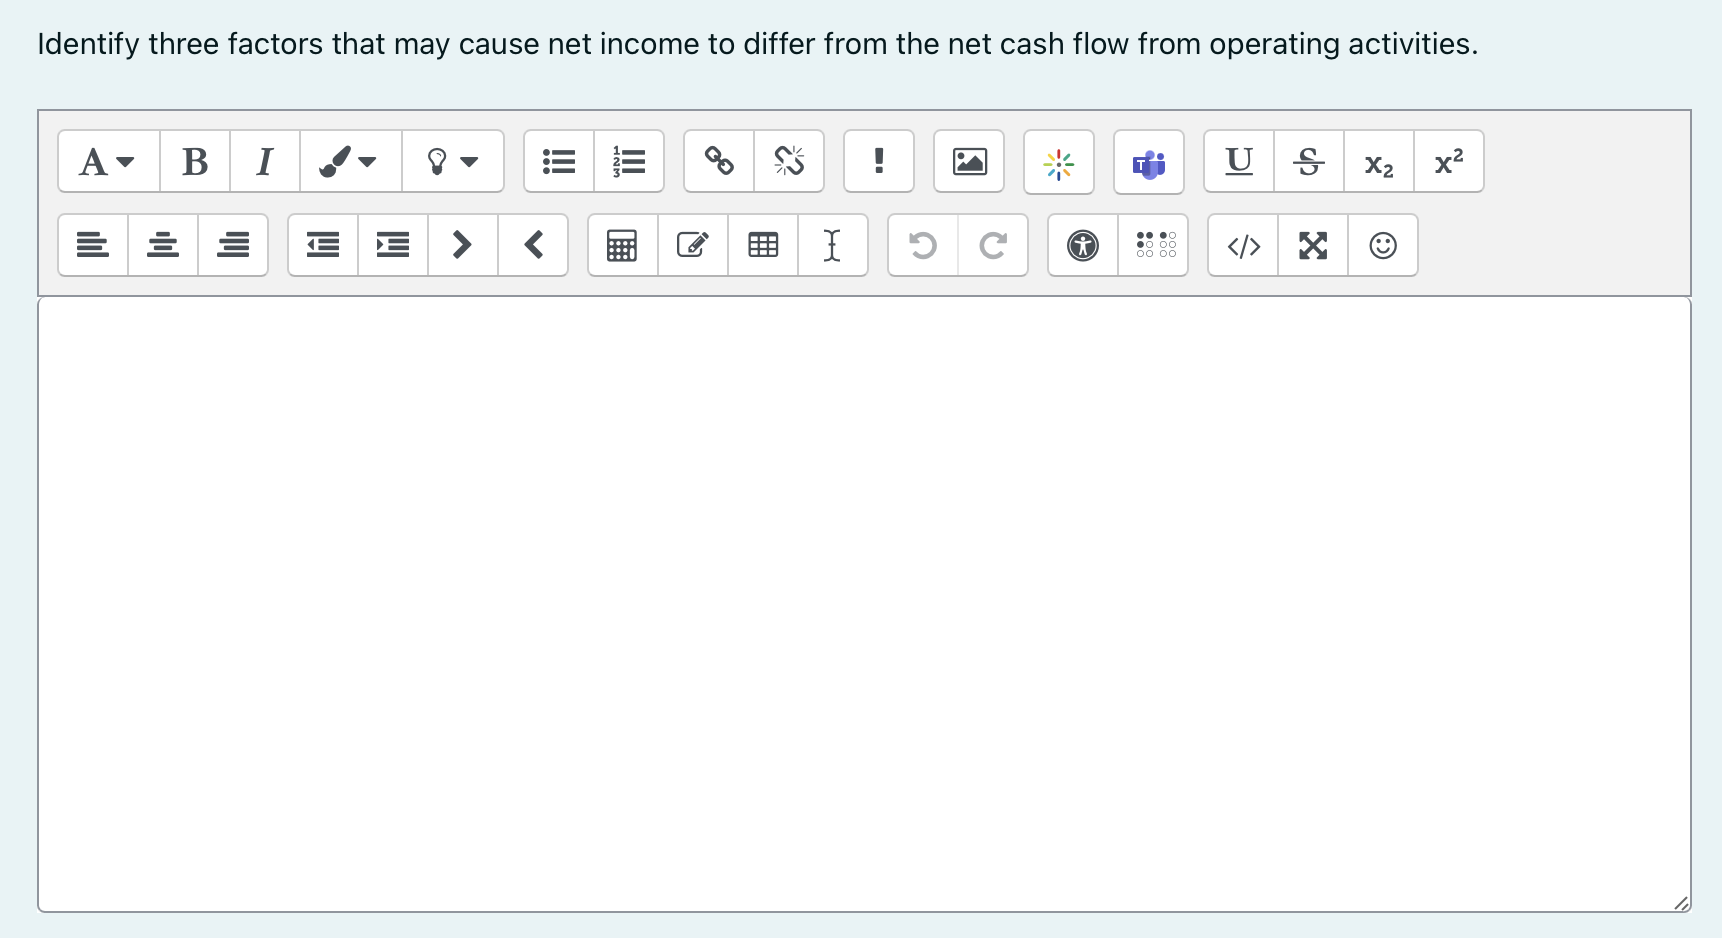Open the equation editor
The width and height of the screenshot is (1722, 938).
coord(622,245)
